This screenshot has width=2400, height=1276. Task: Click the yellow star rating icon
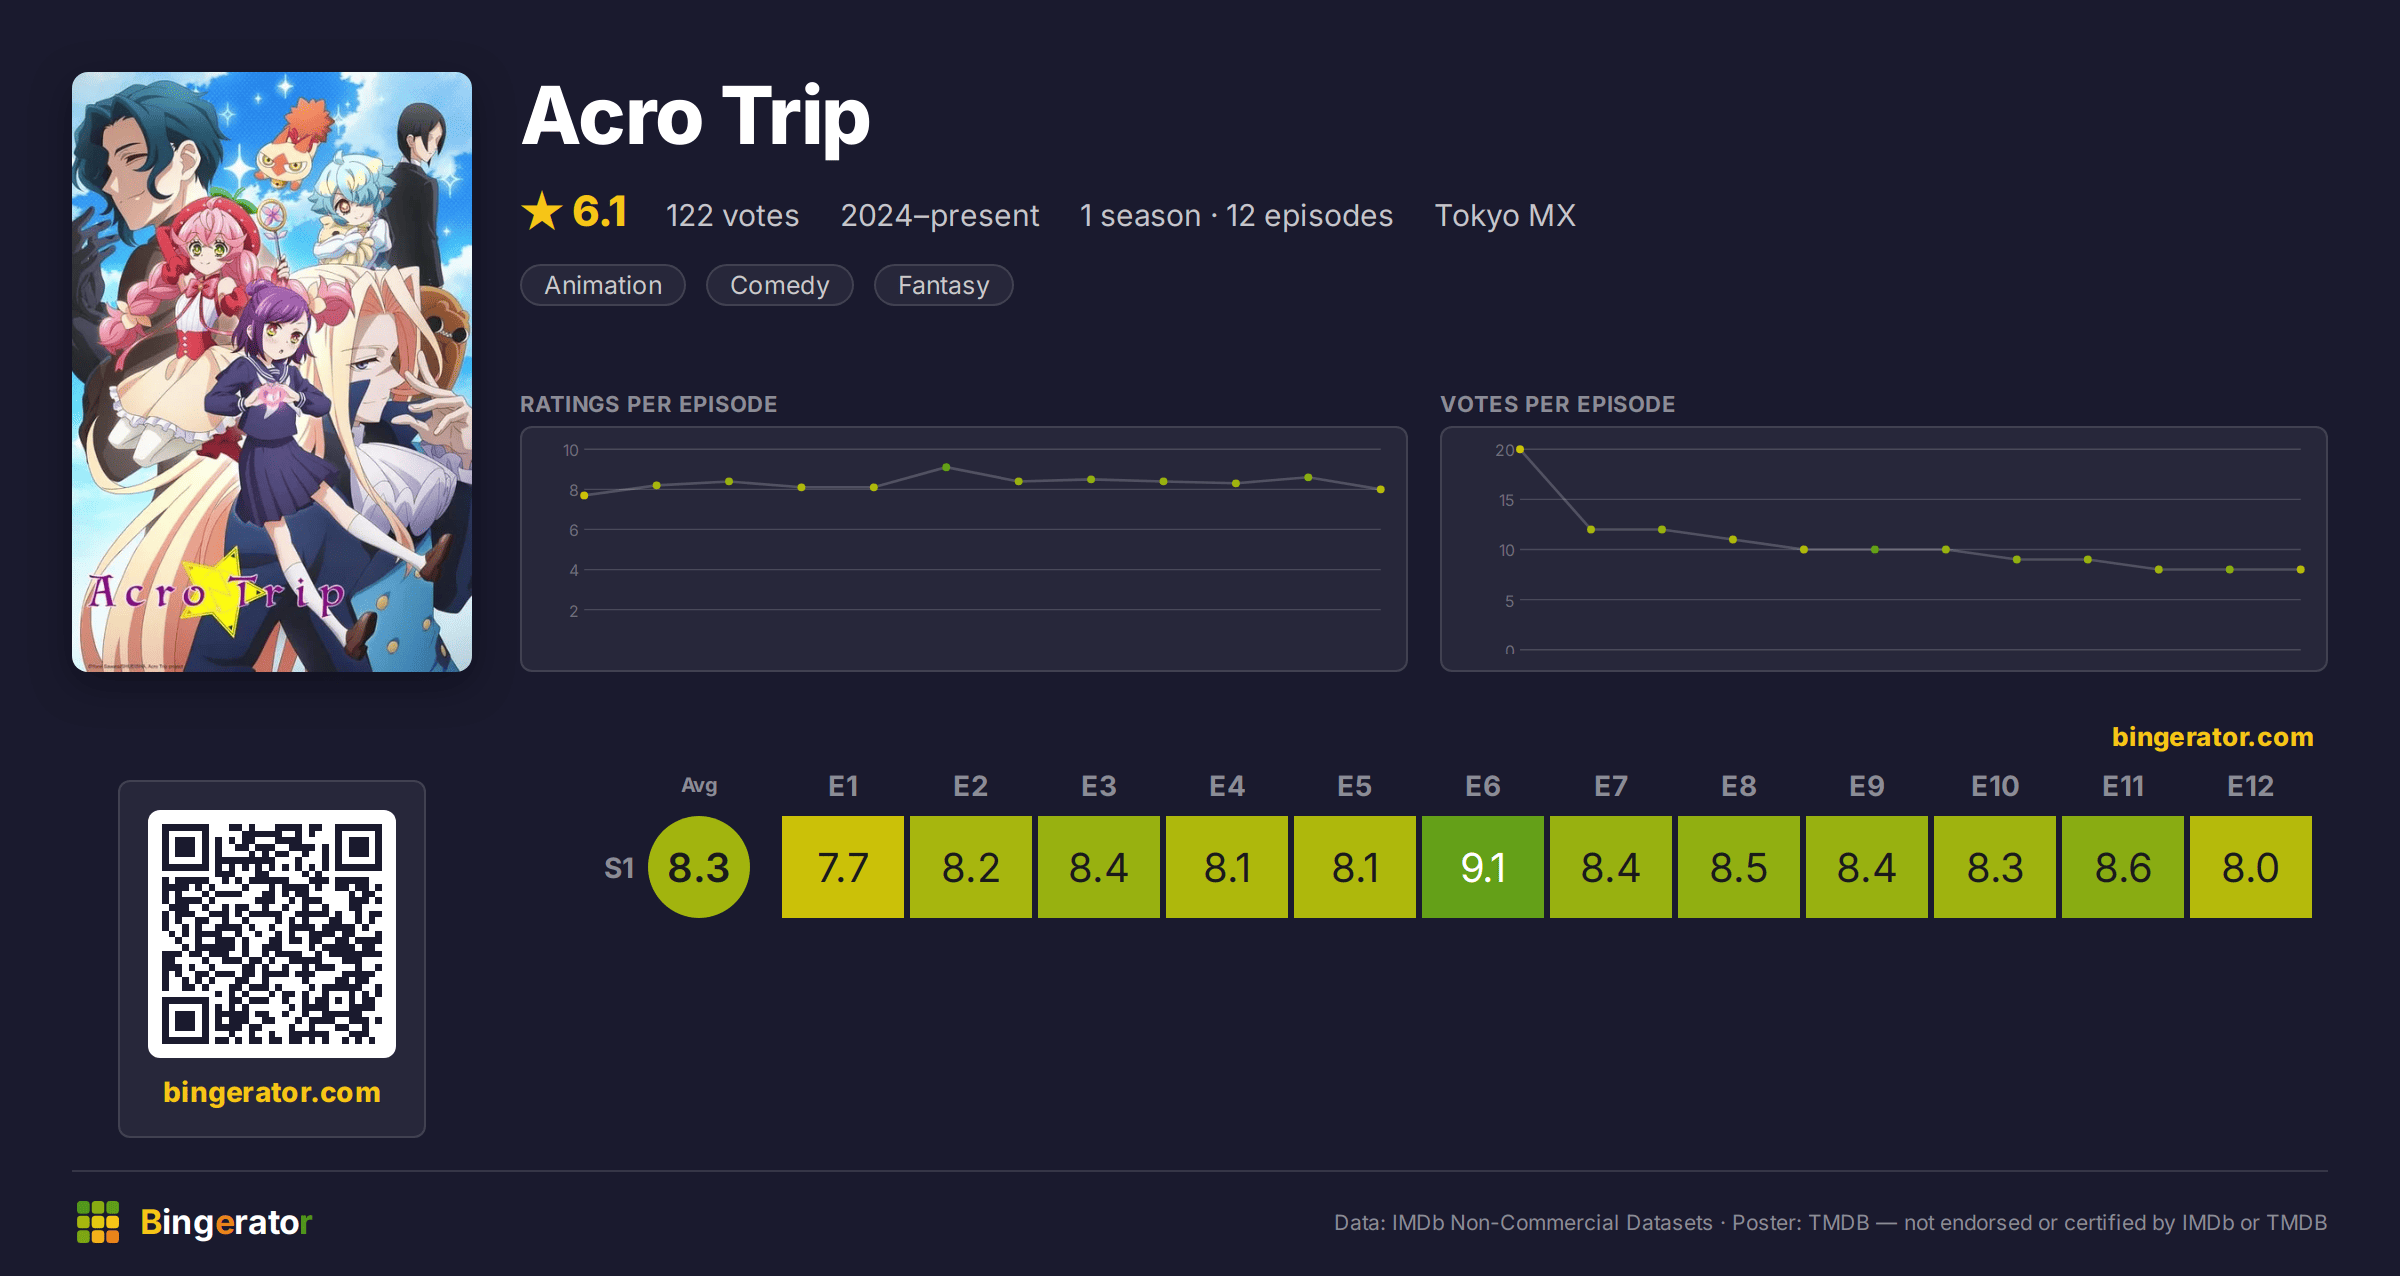click(x=542, y=212)
